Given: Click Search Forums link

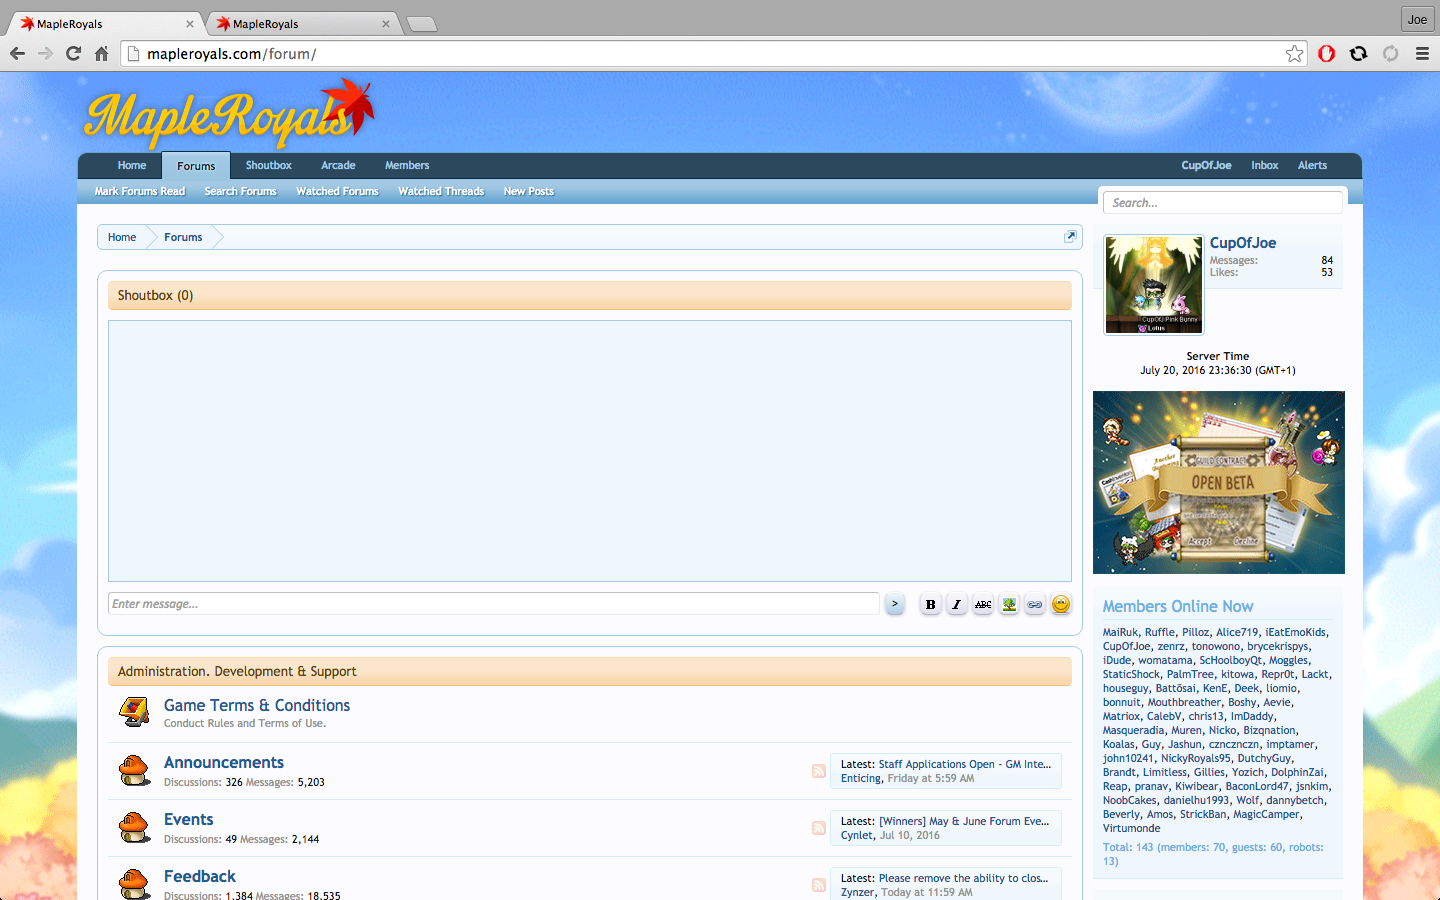Looking at the screenshot, I should pyautogui.click(x=241, y=192).
